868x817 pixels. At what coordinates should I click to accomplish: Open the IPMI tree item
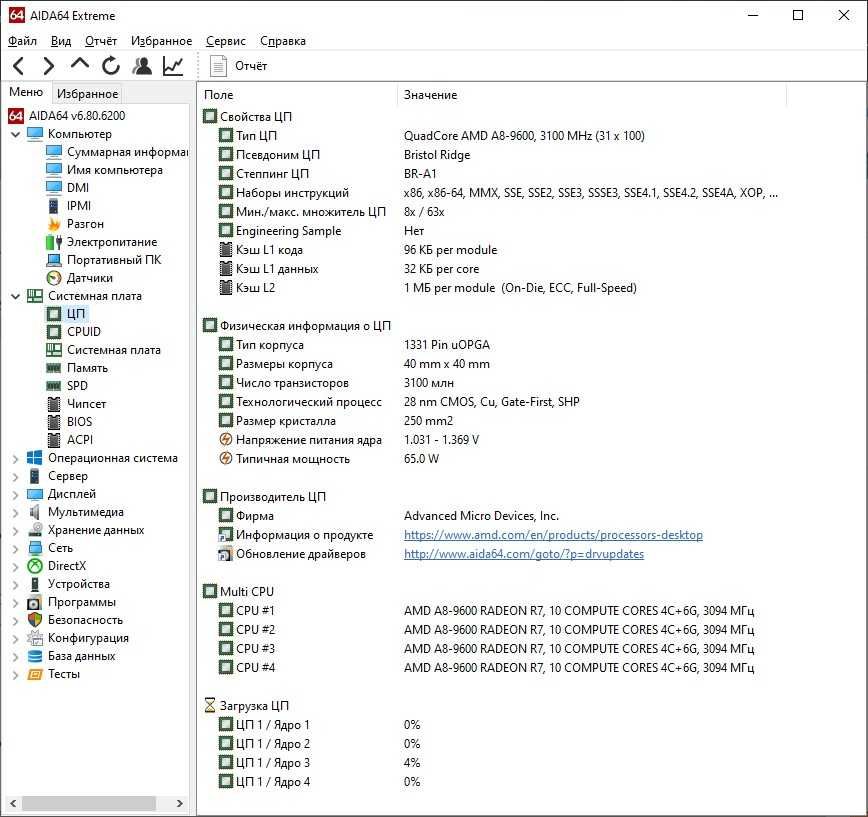click(x=69, y=206)
